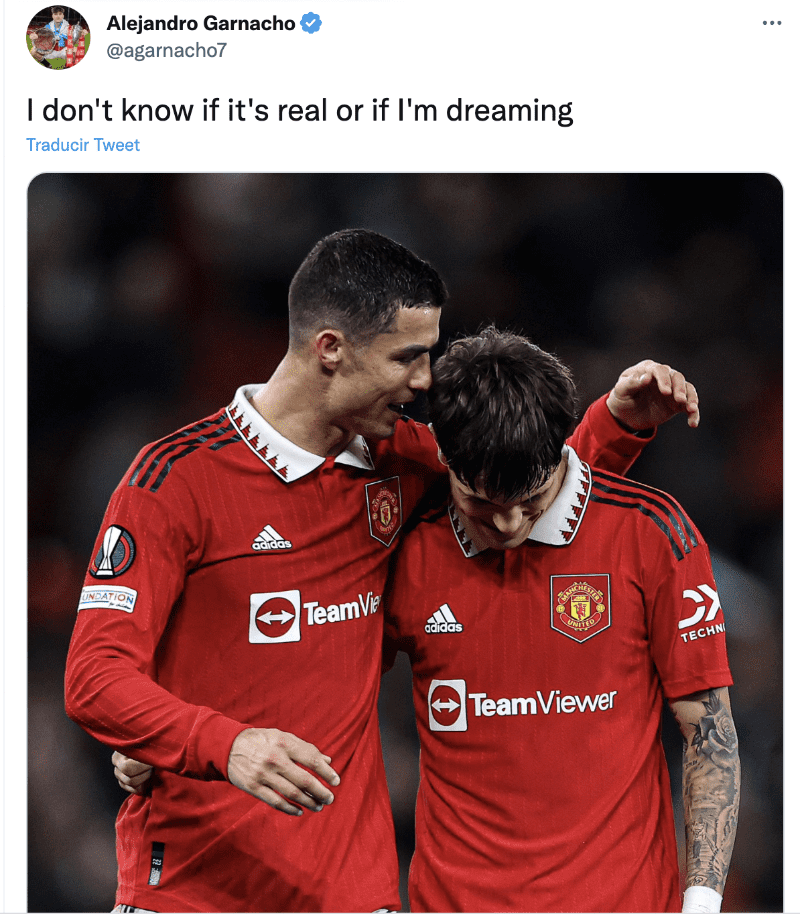Open the @agarnacho7 handle link
800x914 pixels.
[166, 51]
